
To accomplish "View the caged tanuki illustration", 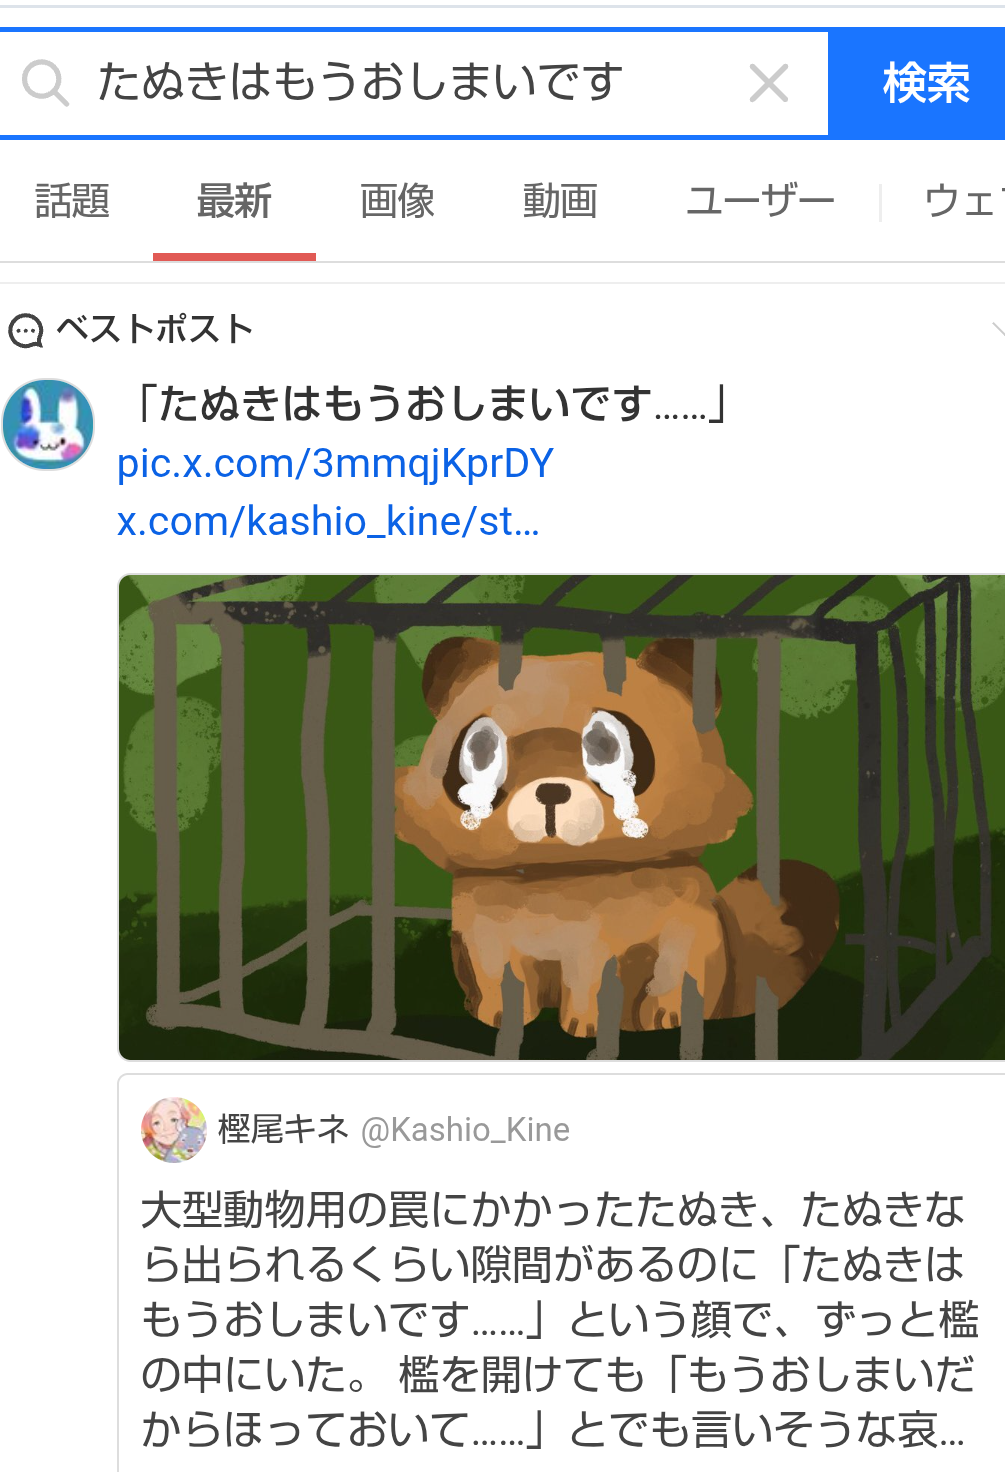I will pyautogui.click(x=561, y=817).
